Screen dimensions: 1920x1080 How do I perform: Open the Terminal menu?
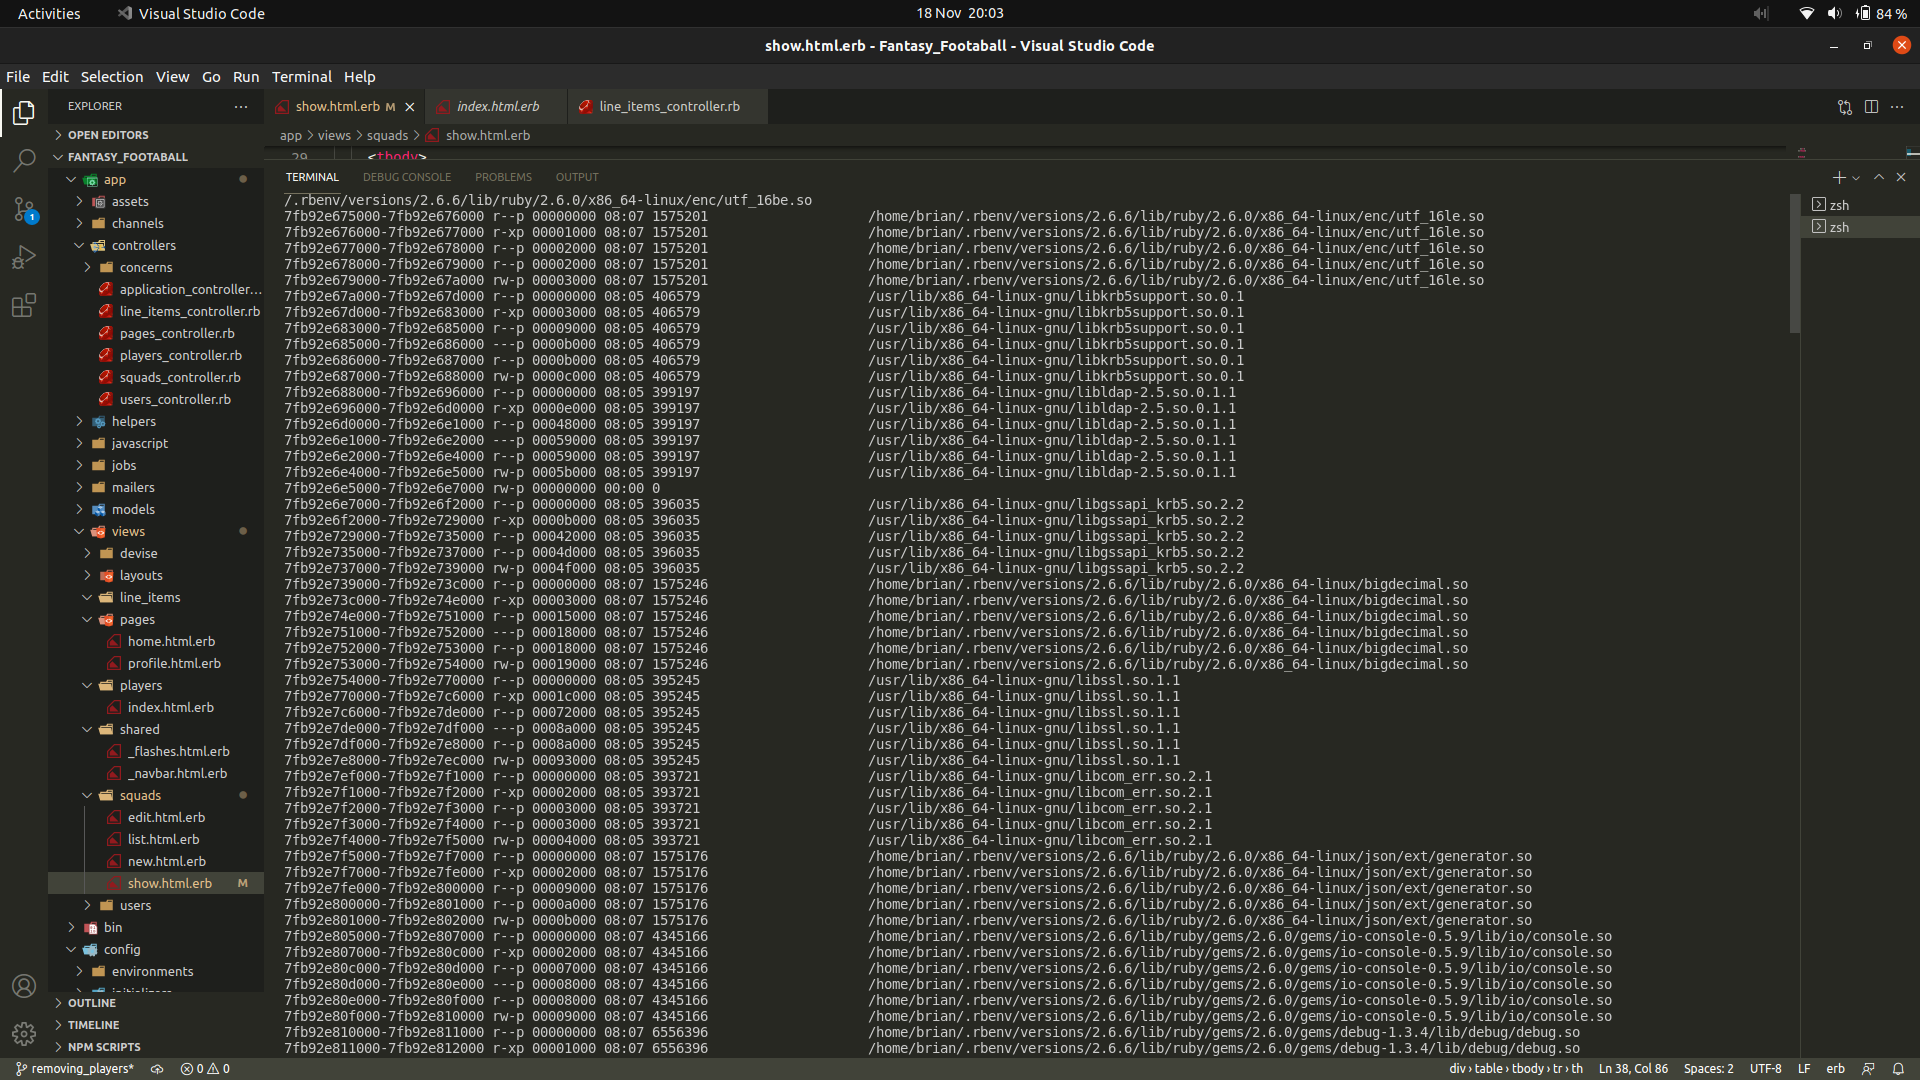pyautogui.click(x=301, y=77)
